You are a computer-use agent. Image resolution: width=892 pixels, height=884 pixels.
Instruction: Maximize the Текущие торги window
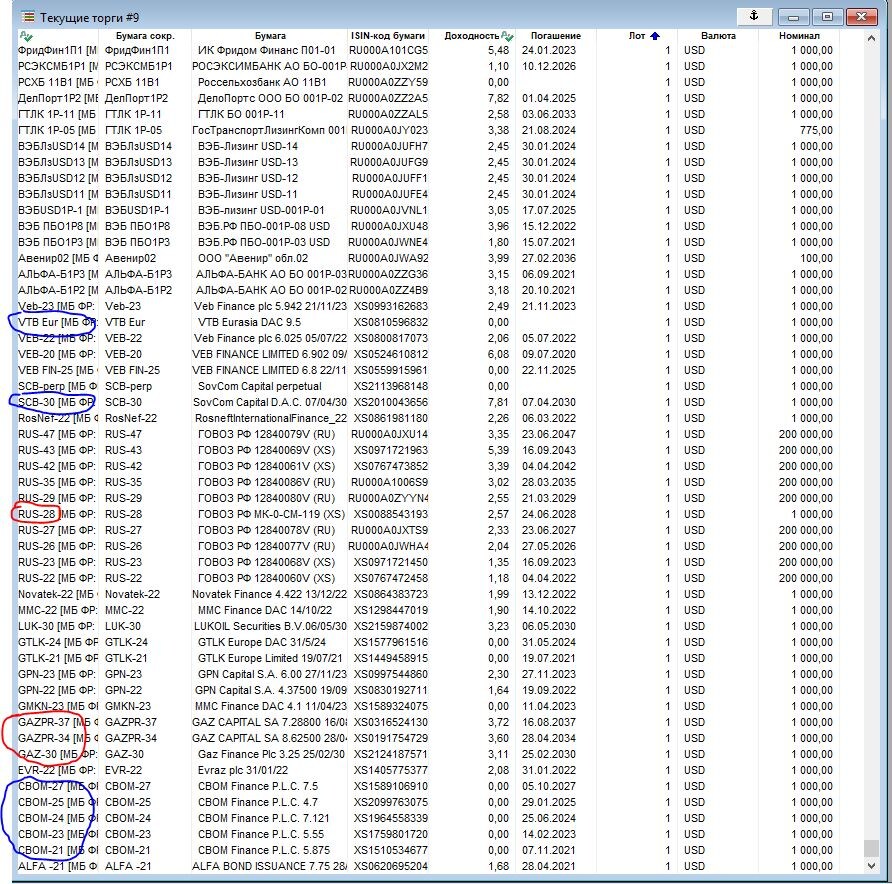pos(827,16)
